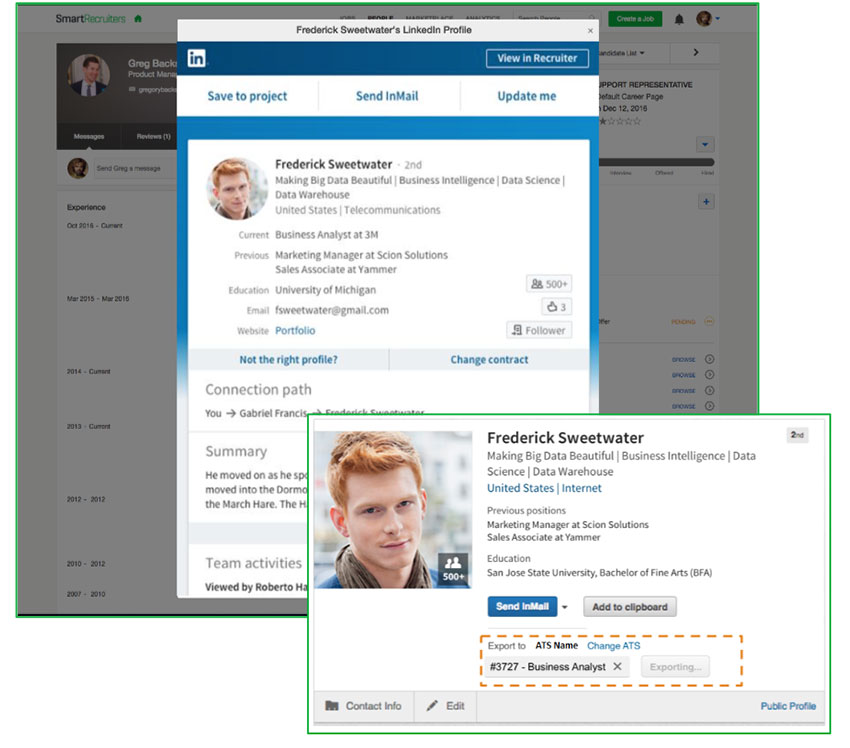This screenshot has height=748, width=850.
Task: Click the 2nd degree badge on the profile card
Action: click(x=797, y=435)
